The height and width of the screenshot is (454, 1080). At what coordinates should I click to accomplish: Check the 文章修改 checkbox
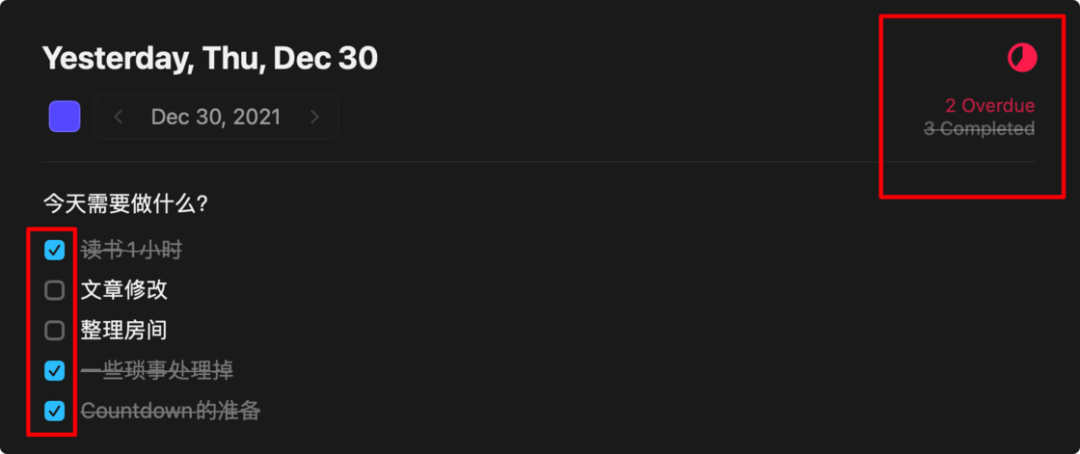pos(55,291)
